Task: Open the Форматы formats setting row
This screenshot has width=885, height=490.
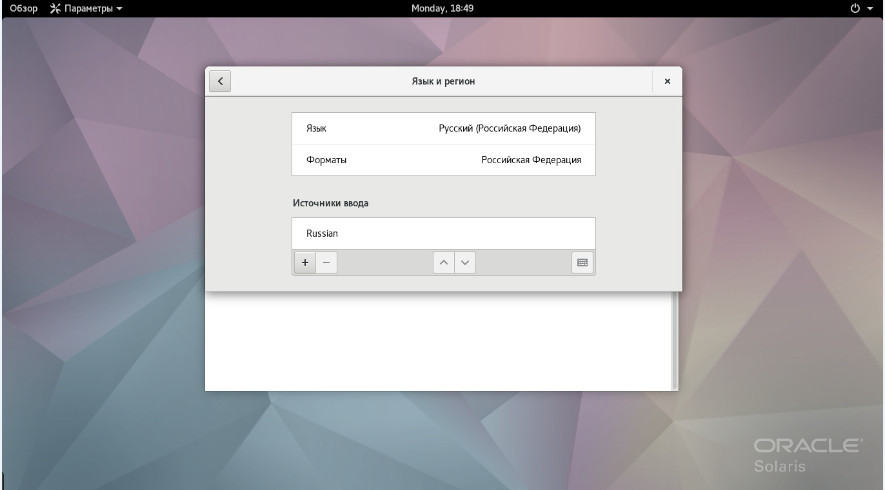Action: click(x=443, y=160)
